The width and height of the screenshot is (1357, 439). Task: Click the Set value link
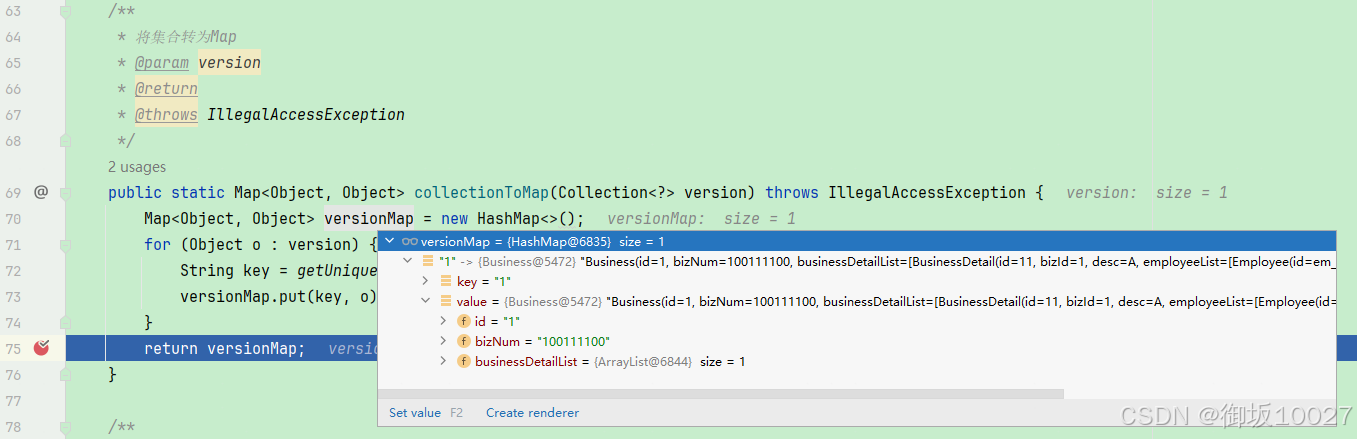coord(415,412)
